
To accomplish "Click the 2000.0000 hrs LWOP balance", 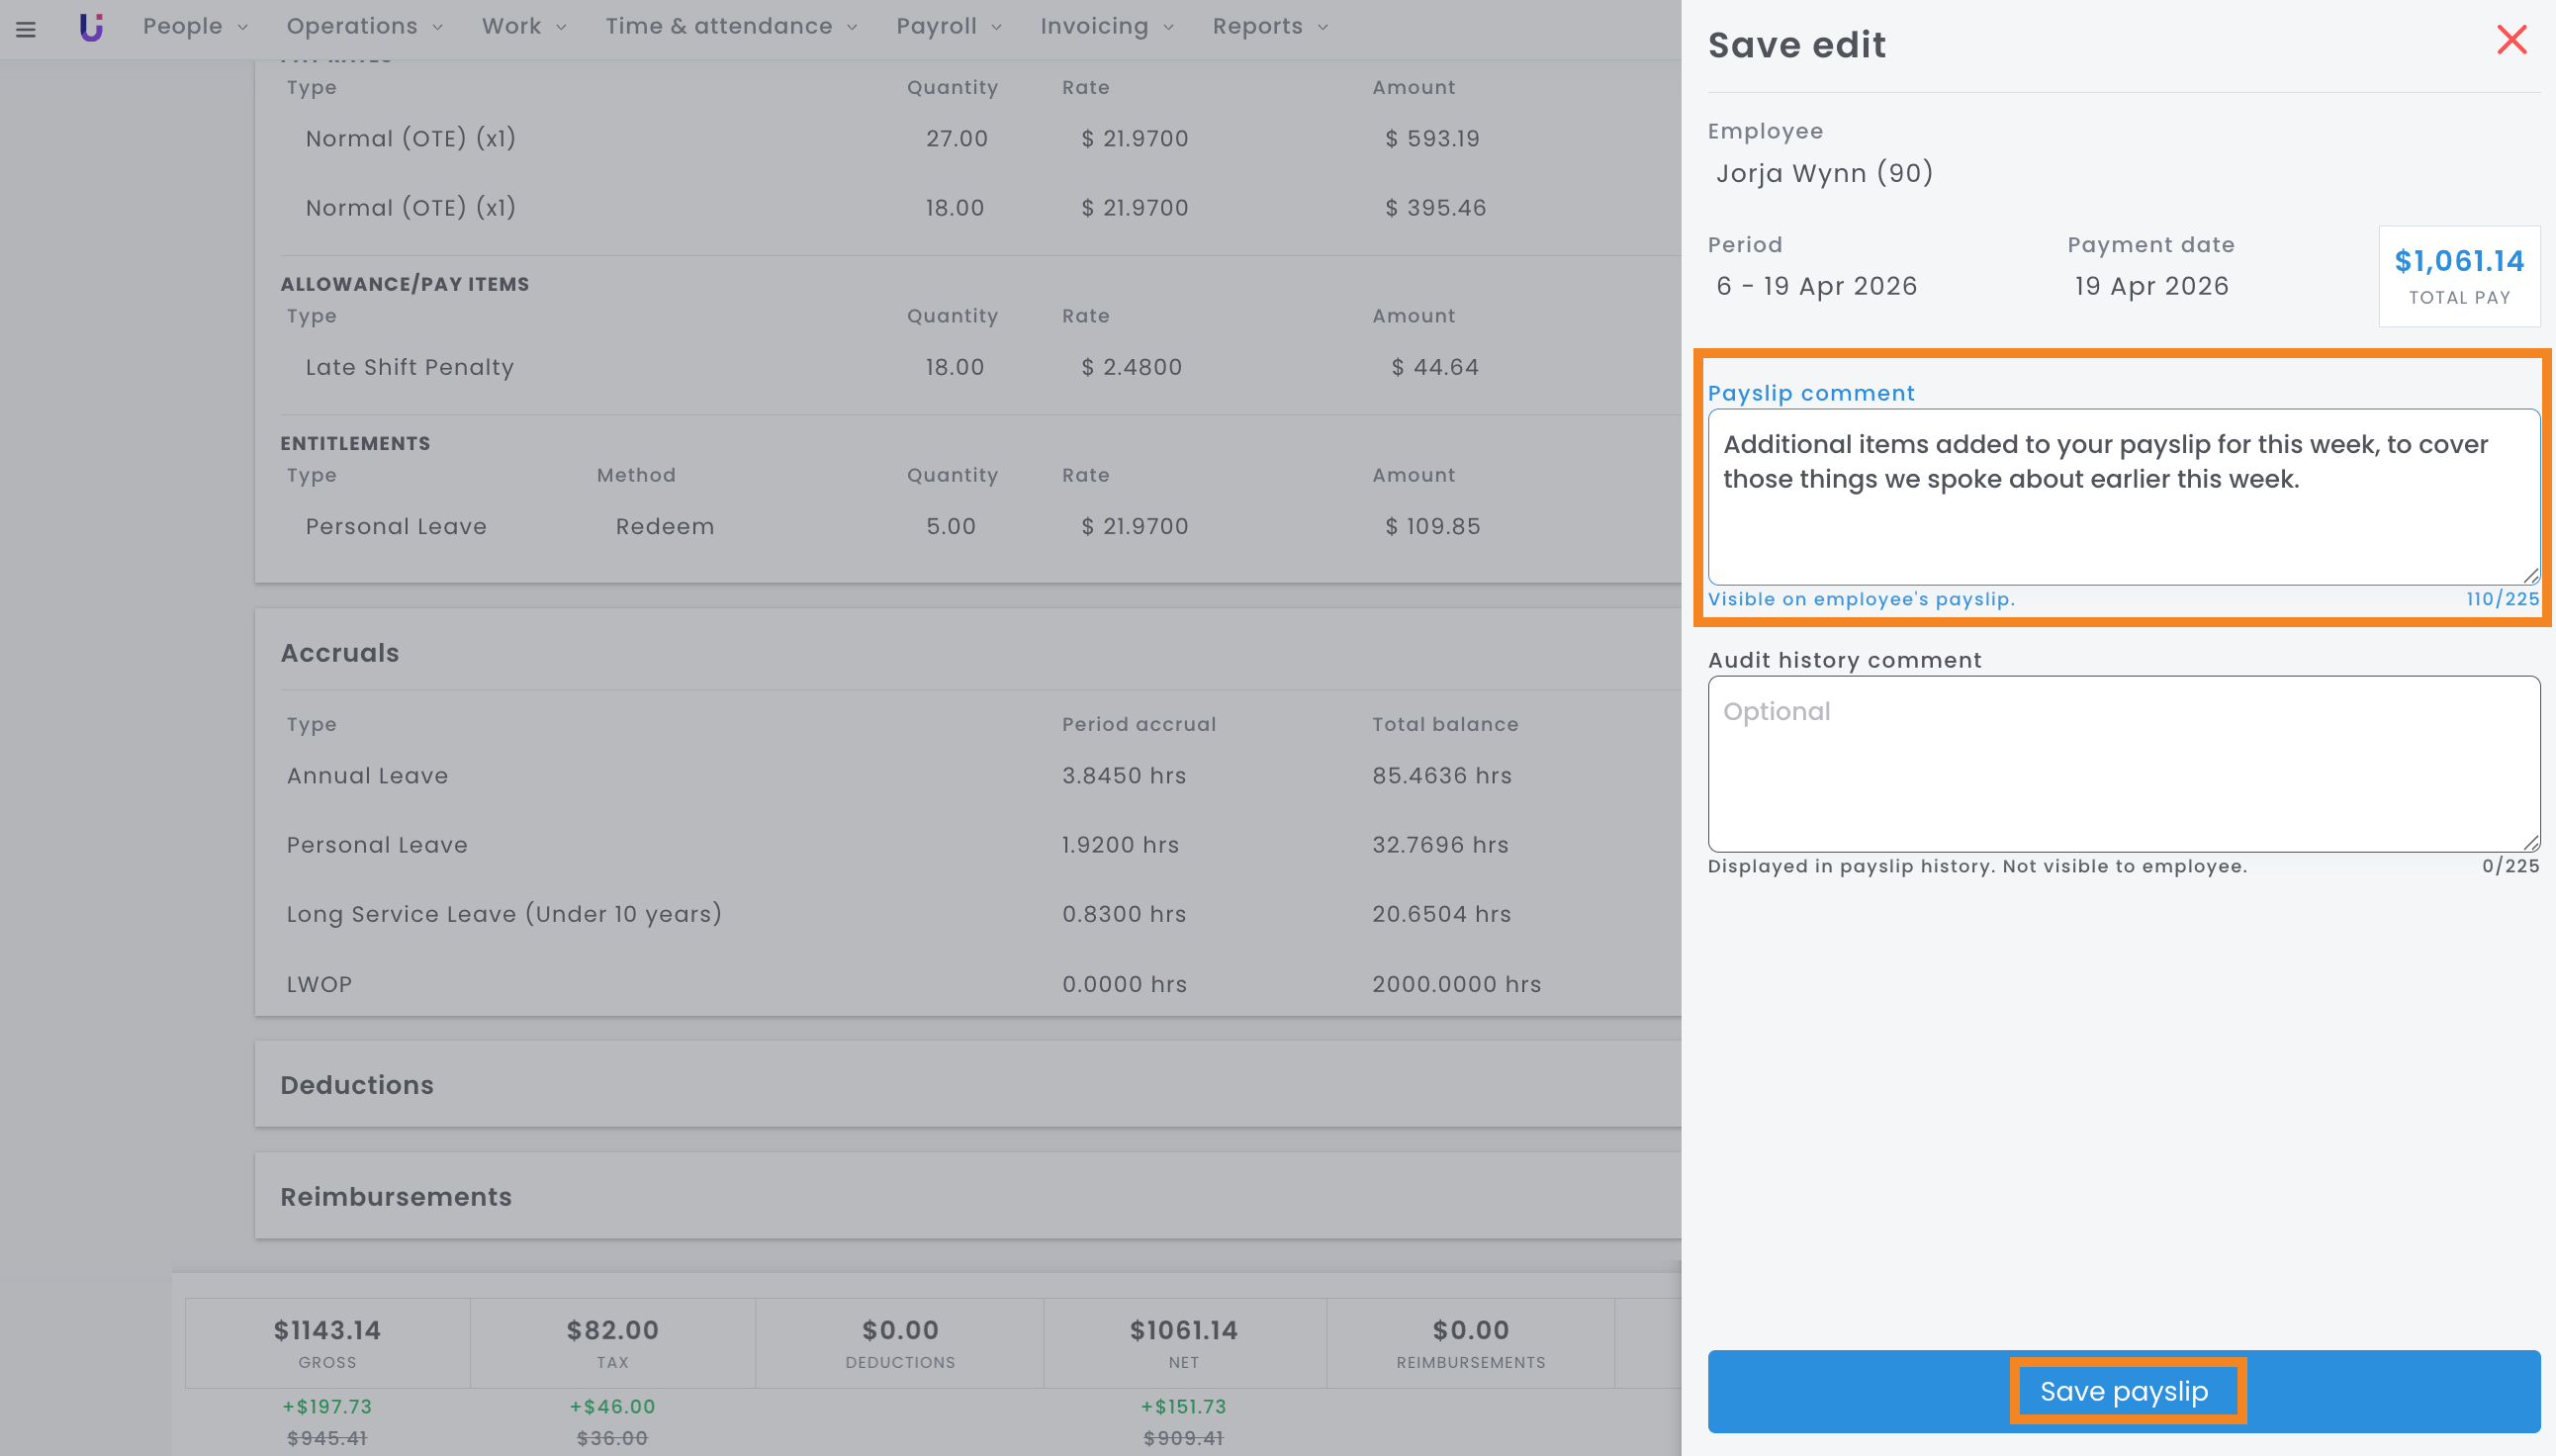I will coord(1456,984).
